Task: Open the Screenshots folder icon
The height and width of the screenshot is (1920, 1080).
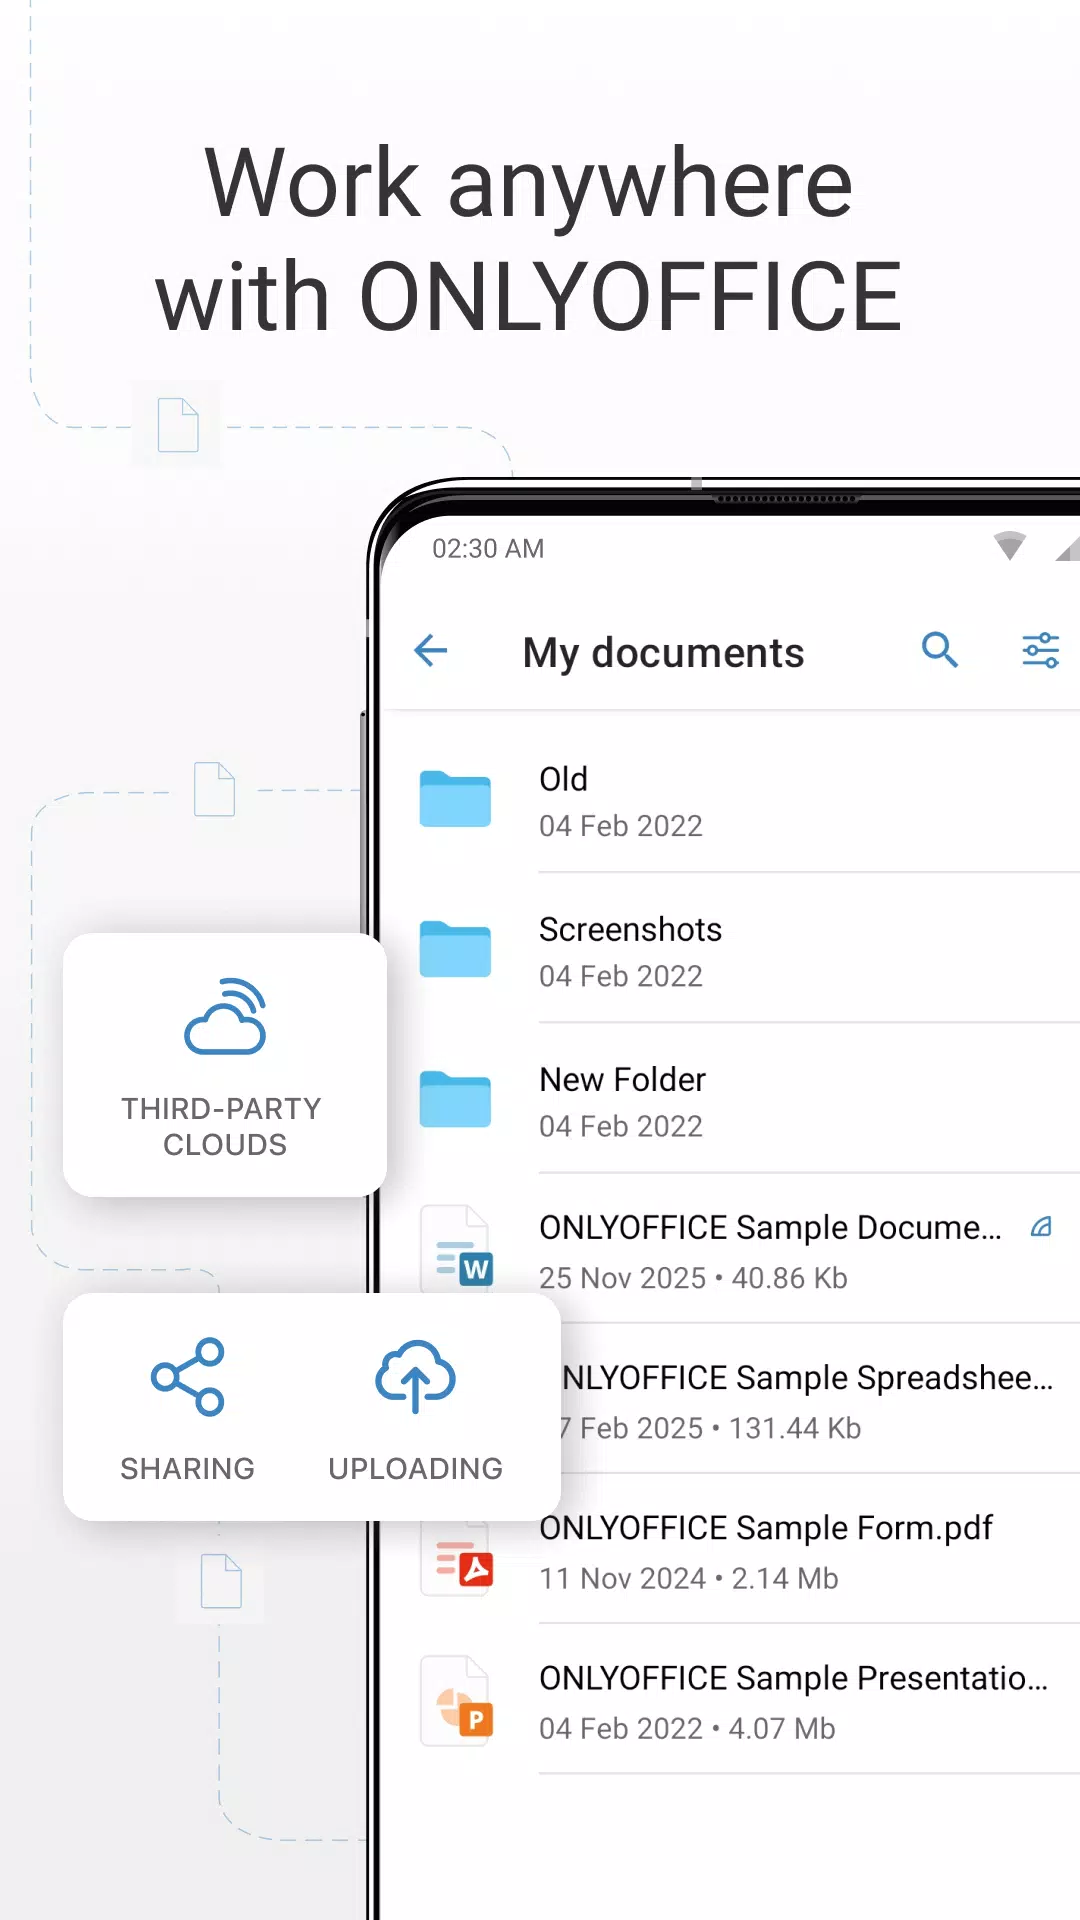Action: point(455,949)
